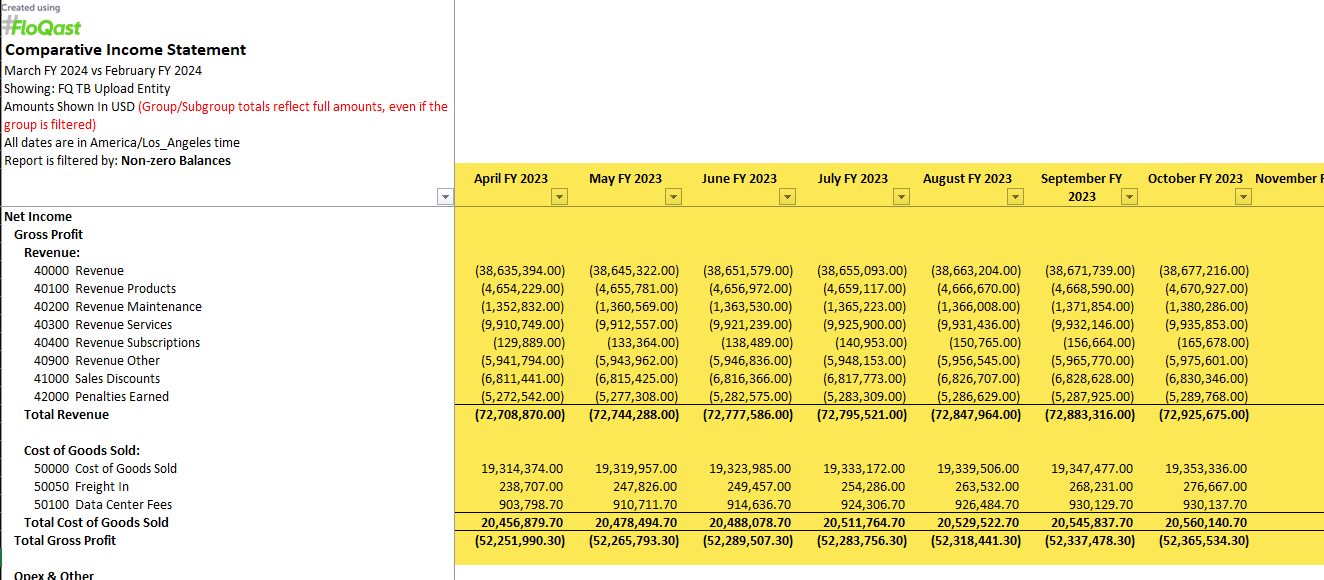
Task: Select the red group totals disclaimer text
Action: tap(292, 107)
